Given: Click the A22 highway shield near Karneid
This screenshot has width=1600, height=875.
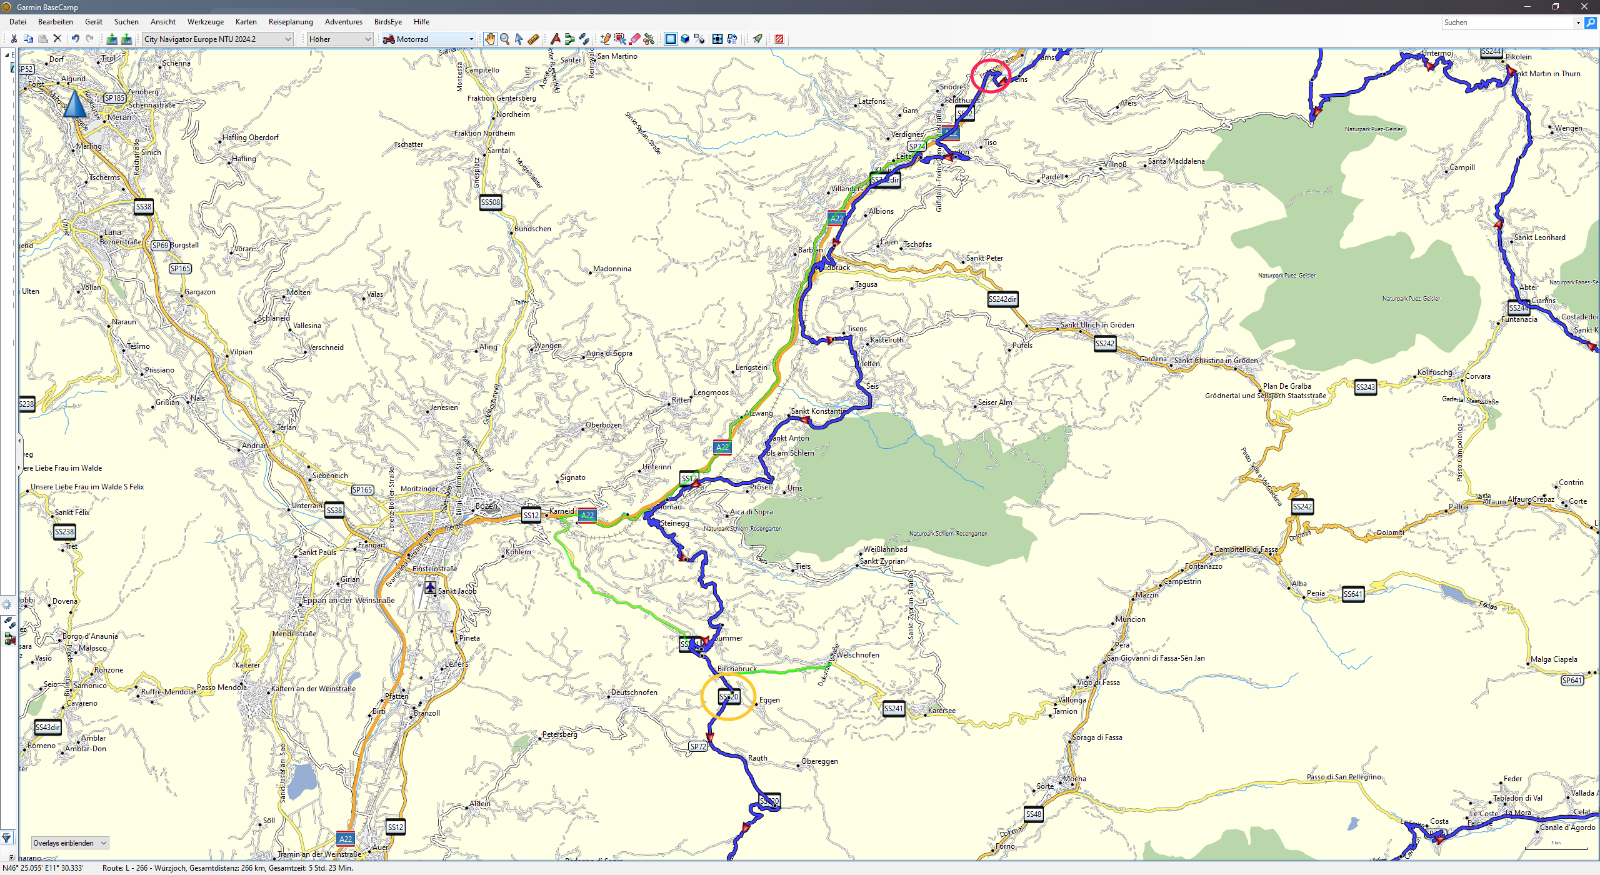Looking at the screenshot, I should pyautogui.click(x=587, y=515).
